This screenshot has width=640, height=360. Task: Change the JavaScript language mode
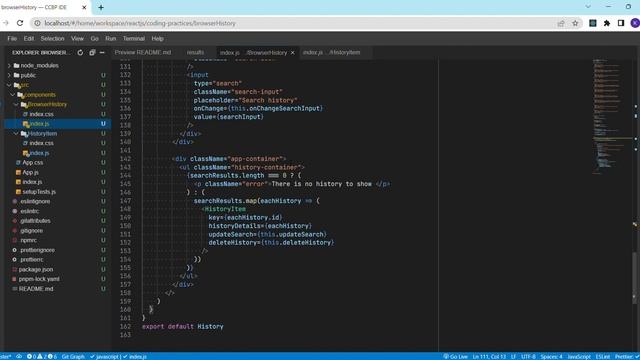pyautogui.click(x=578, y=356)
